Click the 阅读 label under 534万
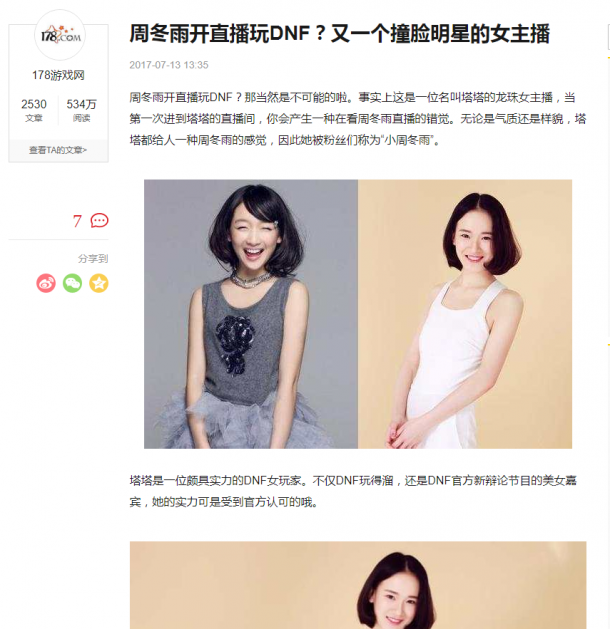Image resolution: width=610 pixels, height=629 pixels. pos(81,118)
